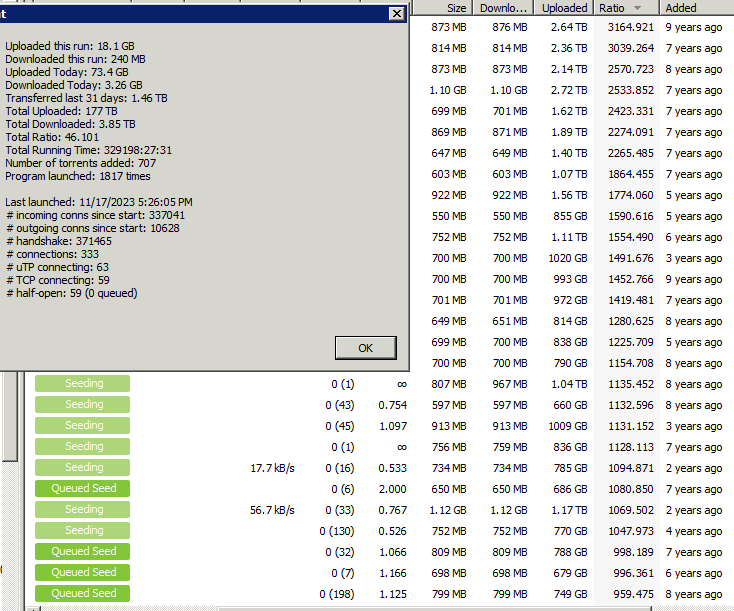Click the Queued Seed status at ratio 996.361
Screen dimensions: 734x611
(83, 573)
